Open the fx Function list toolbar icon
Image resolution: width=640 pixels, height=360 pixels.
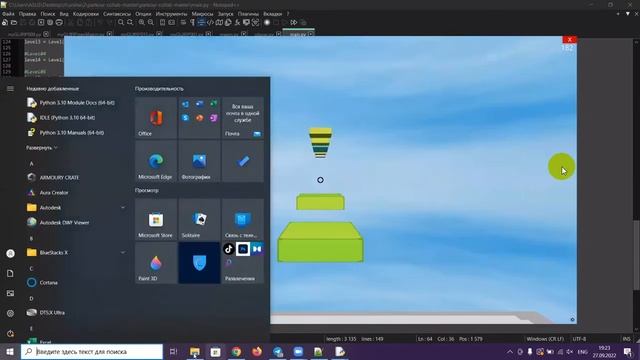[237, 22]
